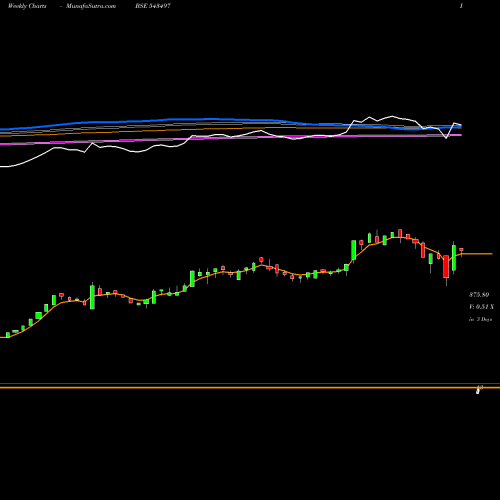Viewport: 500px width, 500px height.
Task: Click the 875.80 price value
Action: (479, 295)
